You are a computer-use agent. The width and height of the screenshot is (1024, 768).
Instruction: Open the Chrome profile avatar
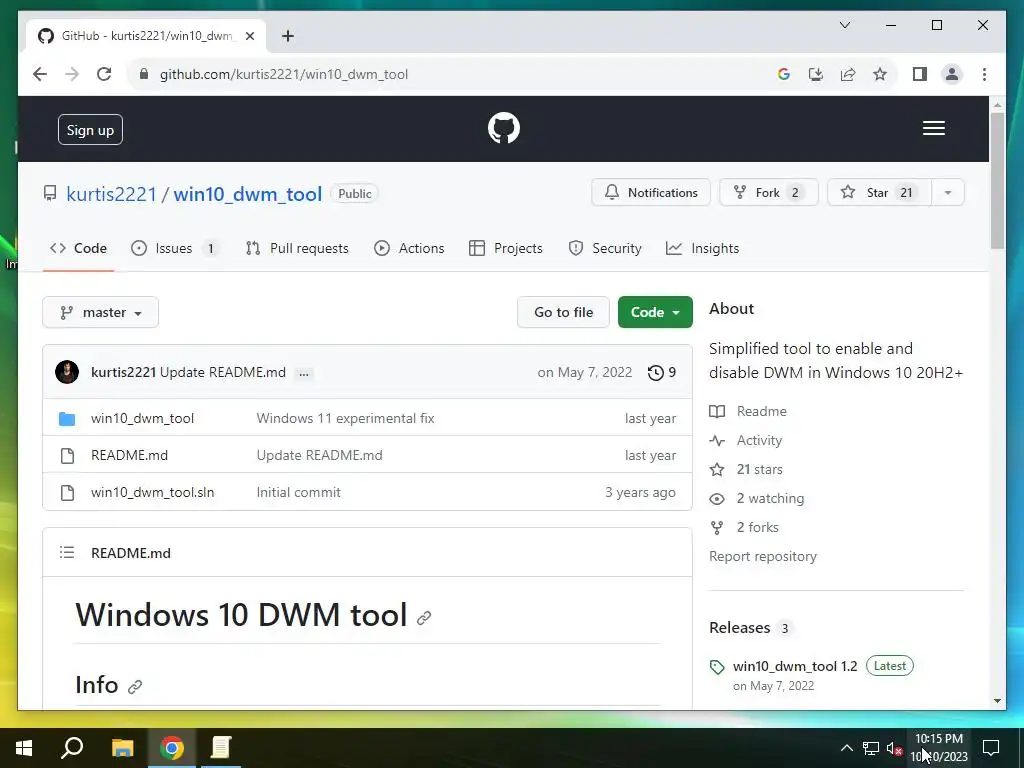(952, 74)
